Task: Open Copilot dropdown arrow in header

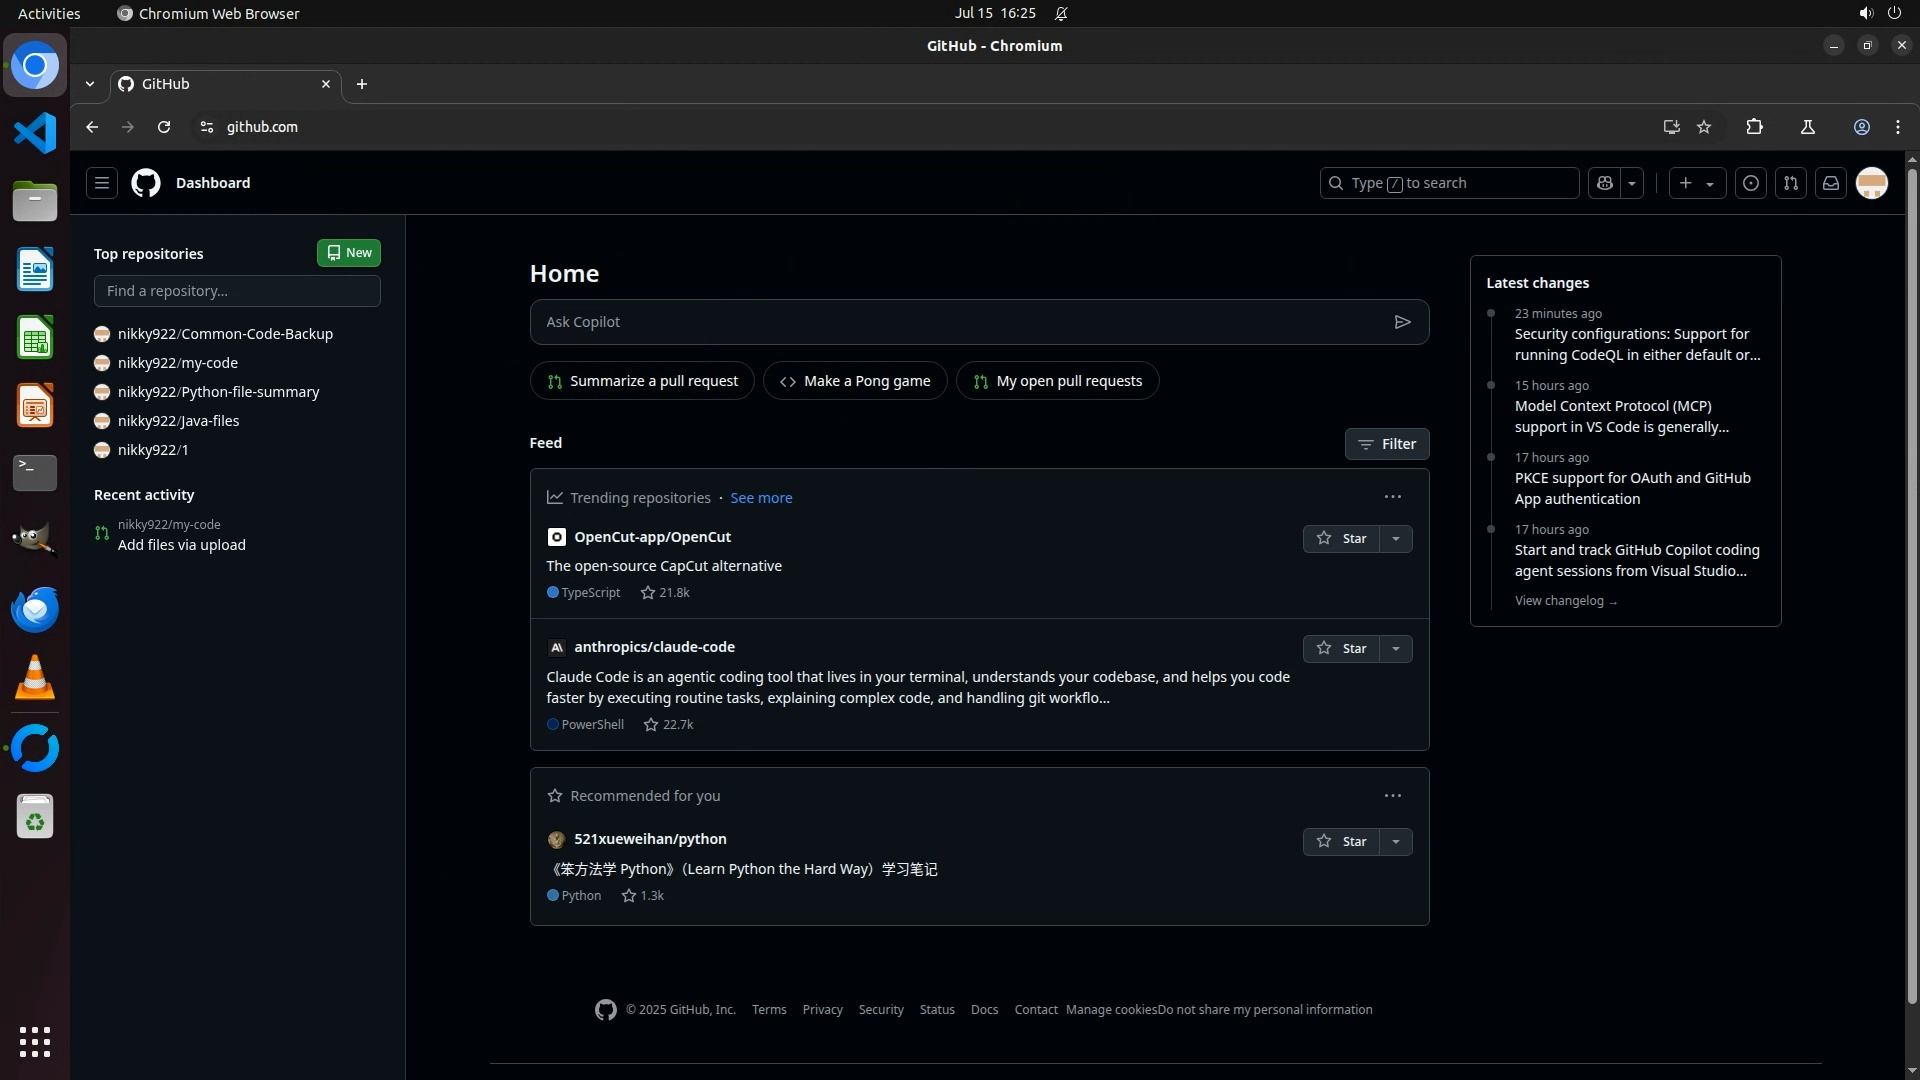Action: [1632, 183]
